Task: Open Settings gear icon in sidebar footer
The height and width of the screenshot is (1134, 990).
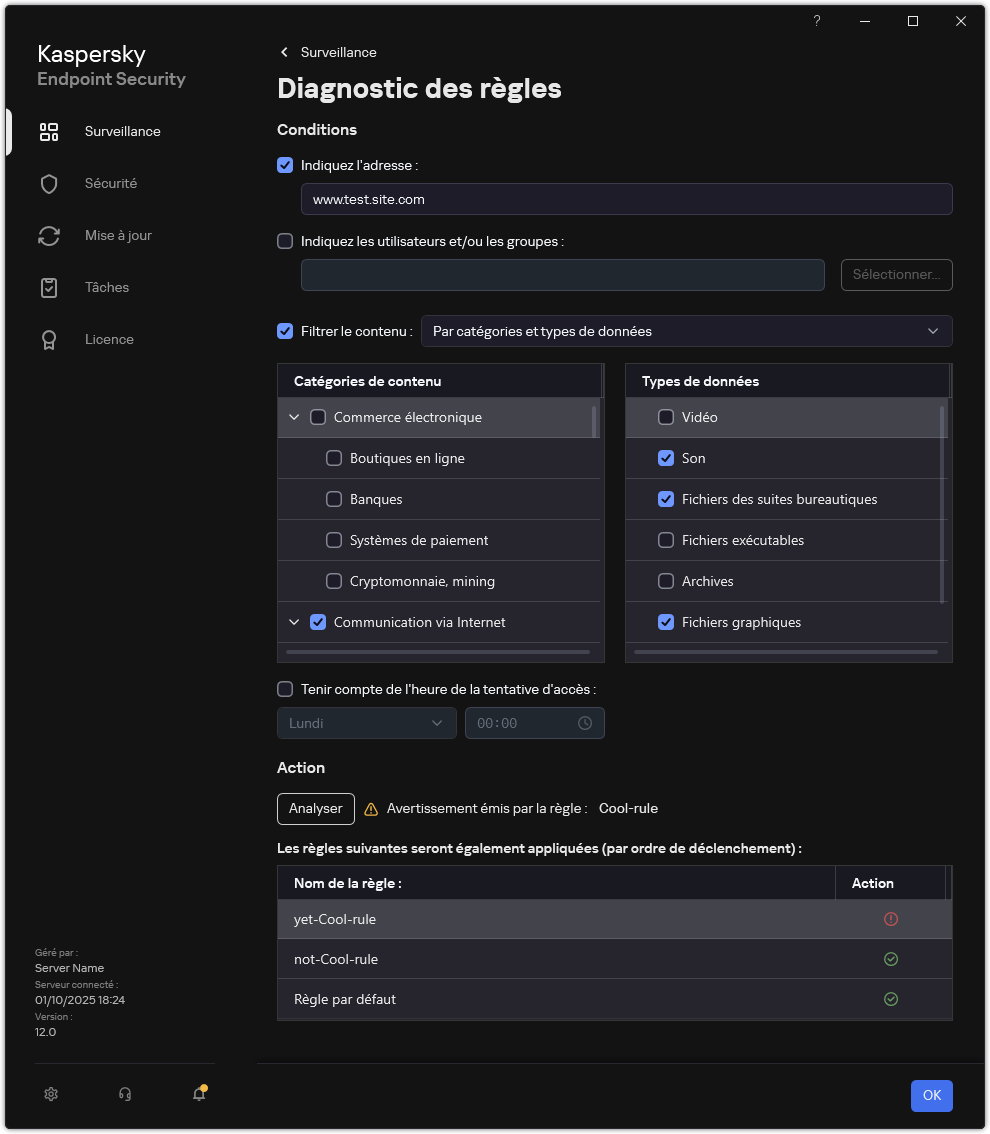Action: point(51,1094)
